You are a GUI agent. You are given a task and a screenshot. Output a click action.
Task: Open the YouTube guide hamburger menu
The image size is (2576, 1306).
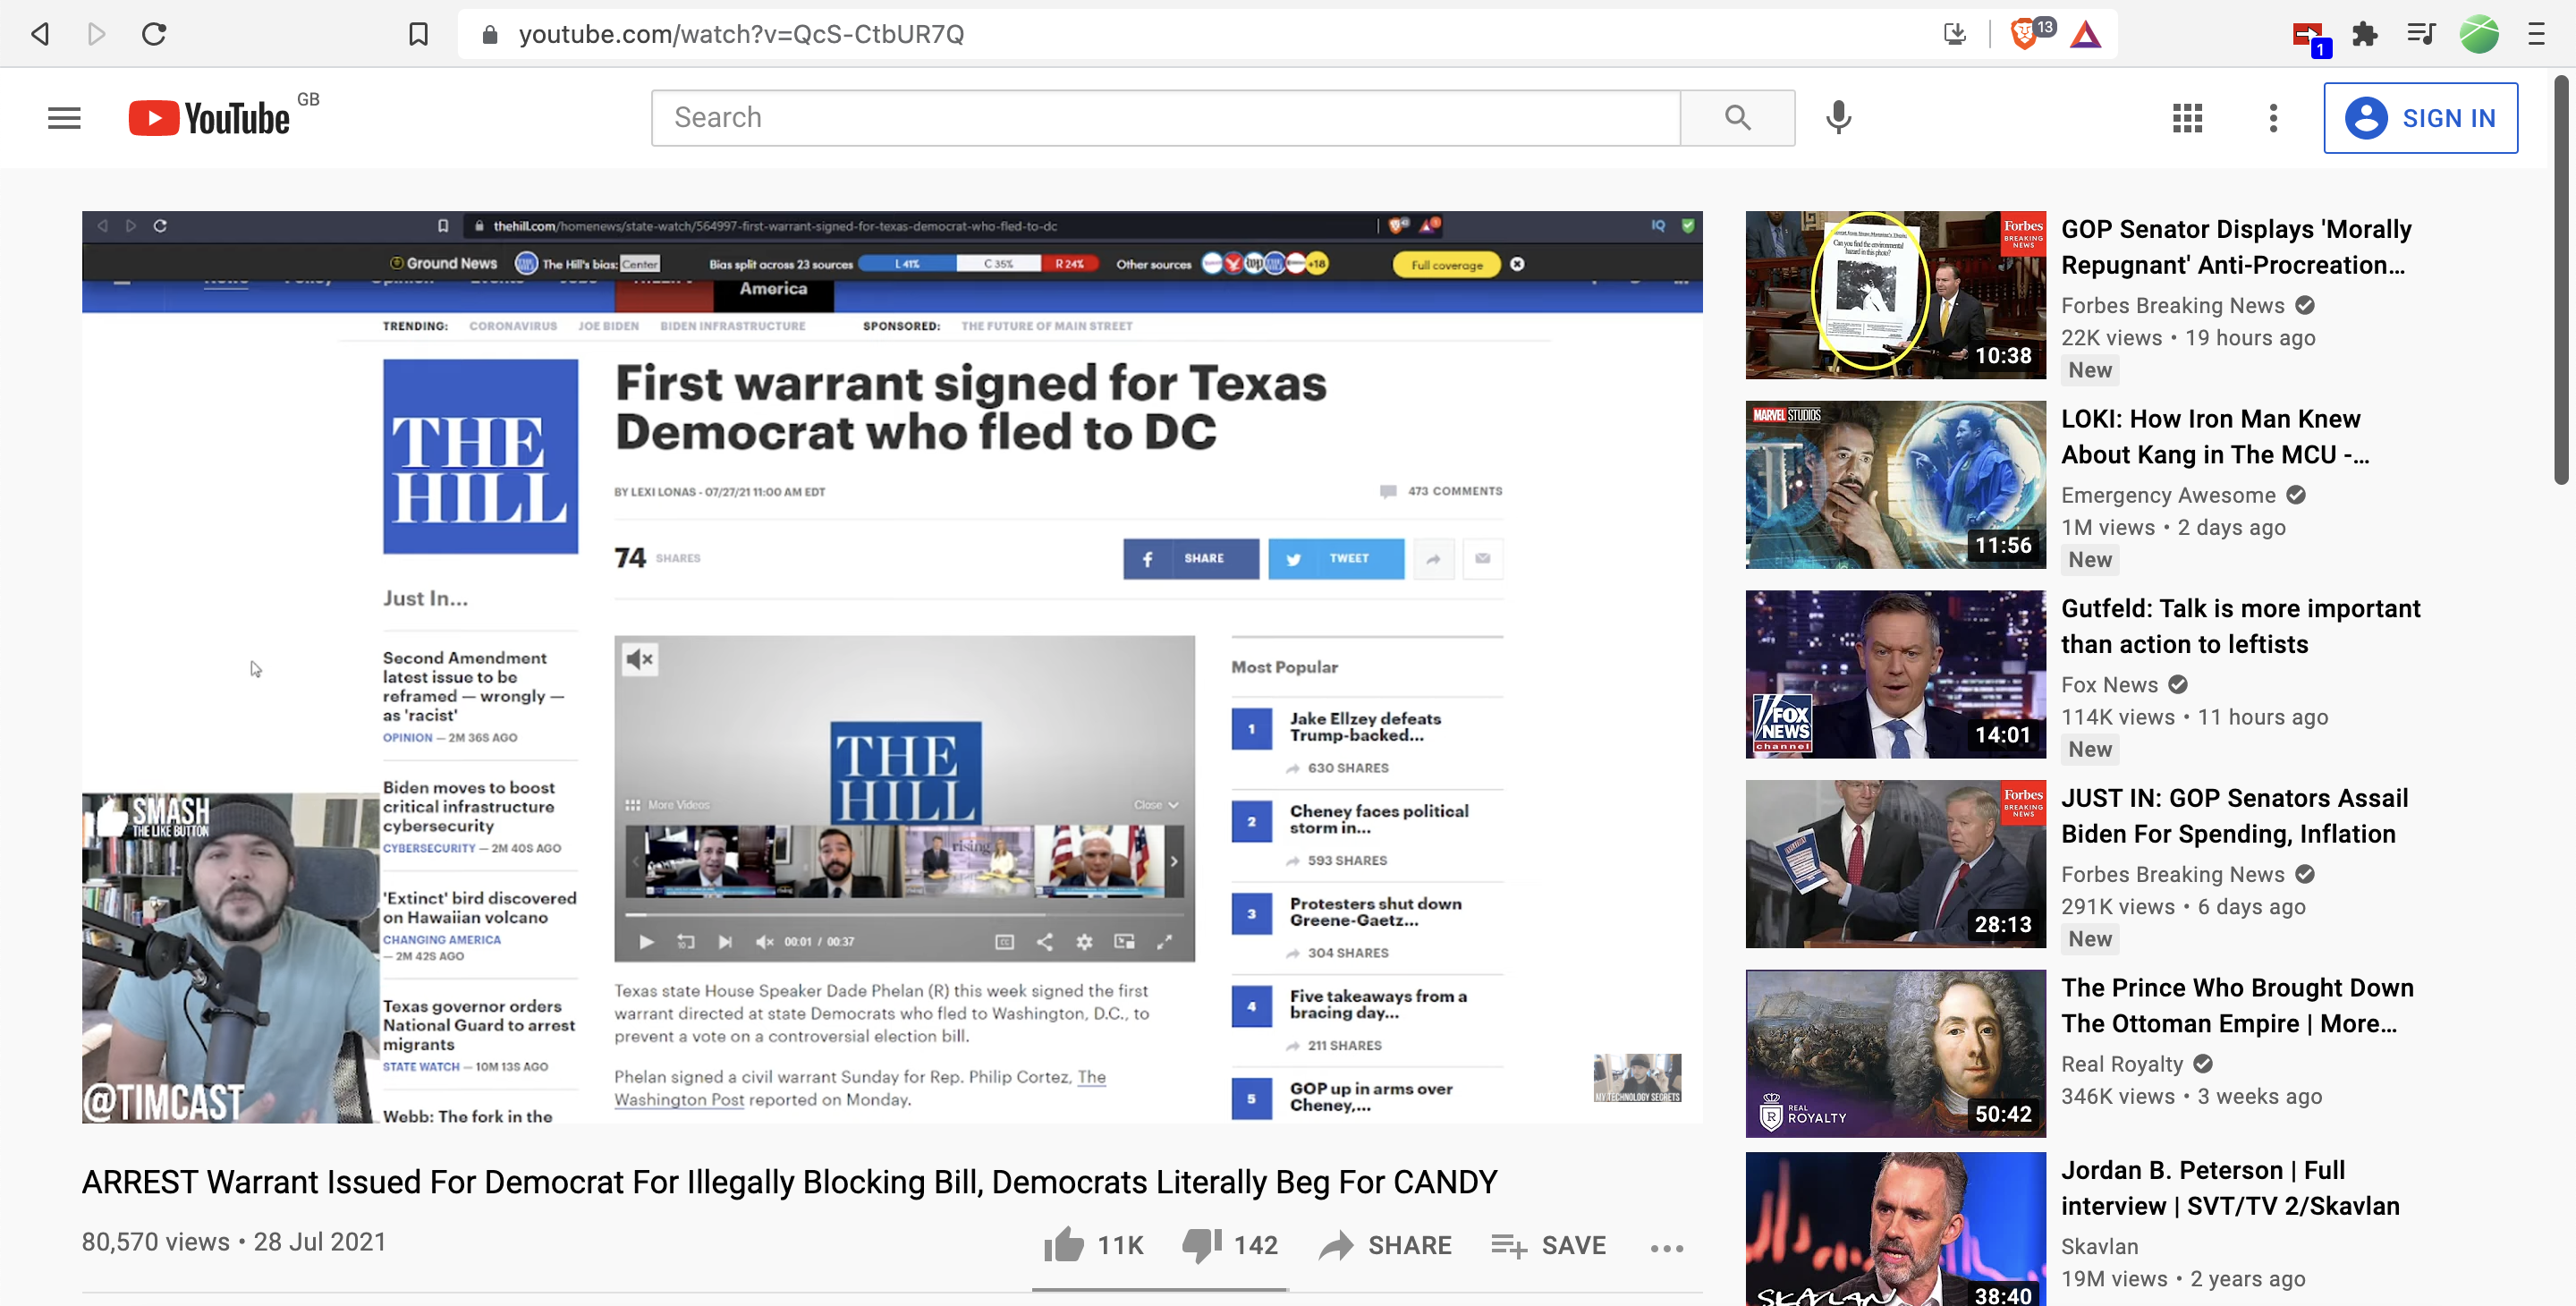(64, 118)
